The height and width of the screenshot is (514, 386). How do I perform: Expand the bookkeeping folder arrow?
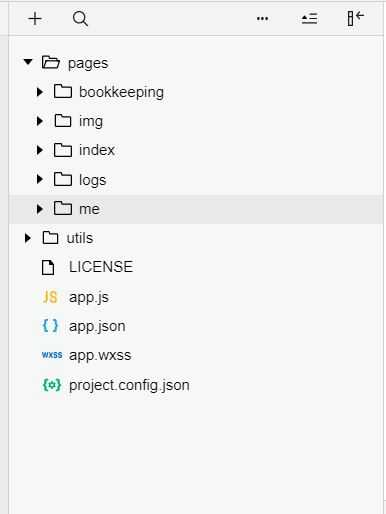(x=40, y=92)
